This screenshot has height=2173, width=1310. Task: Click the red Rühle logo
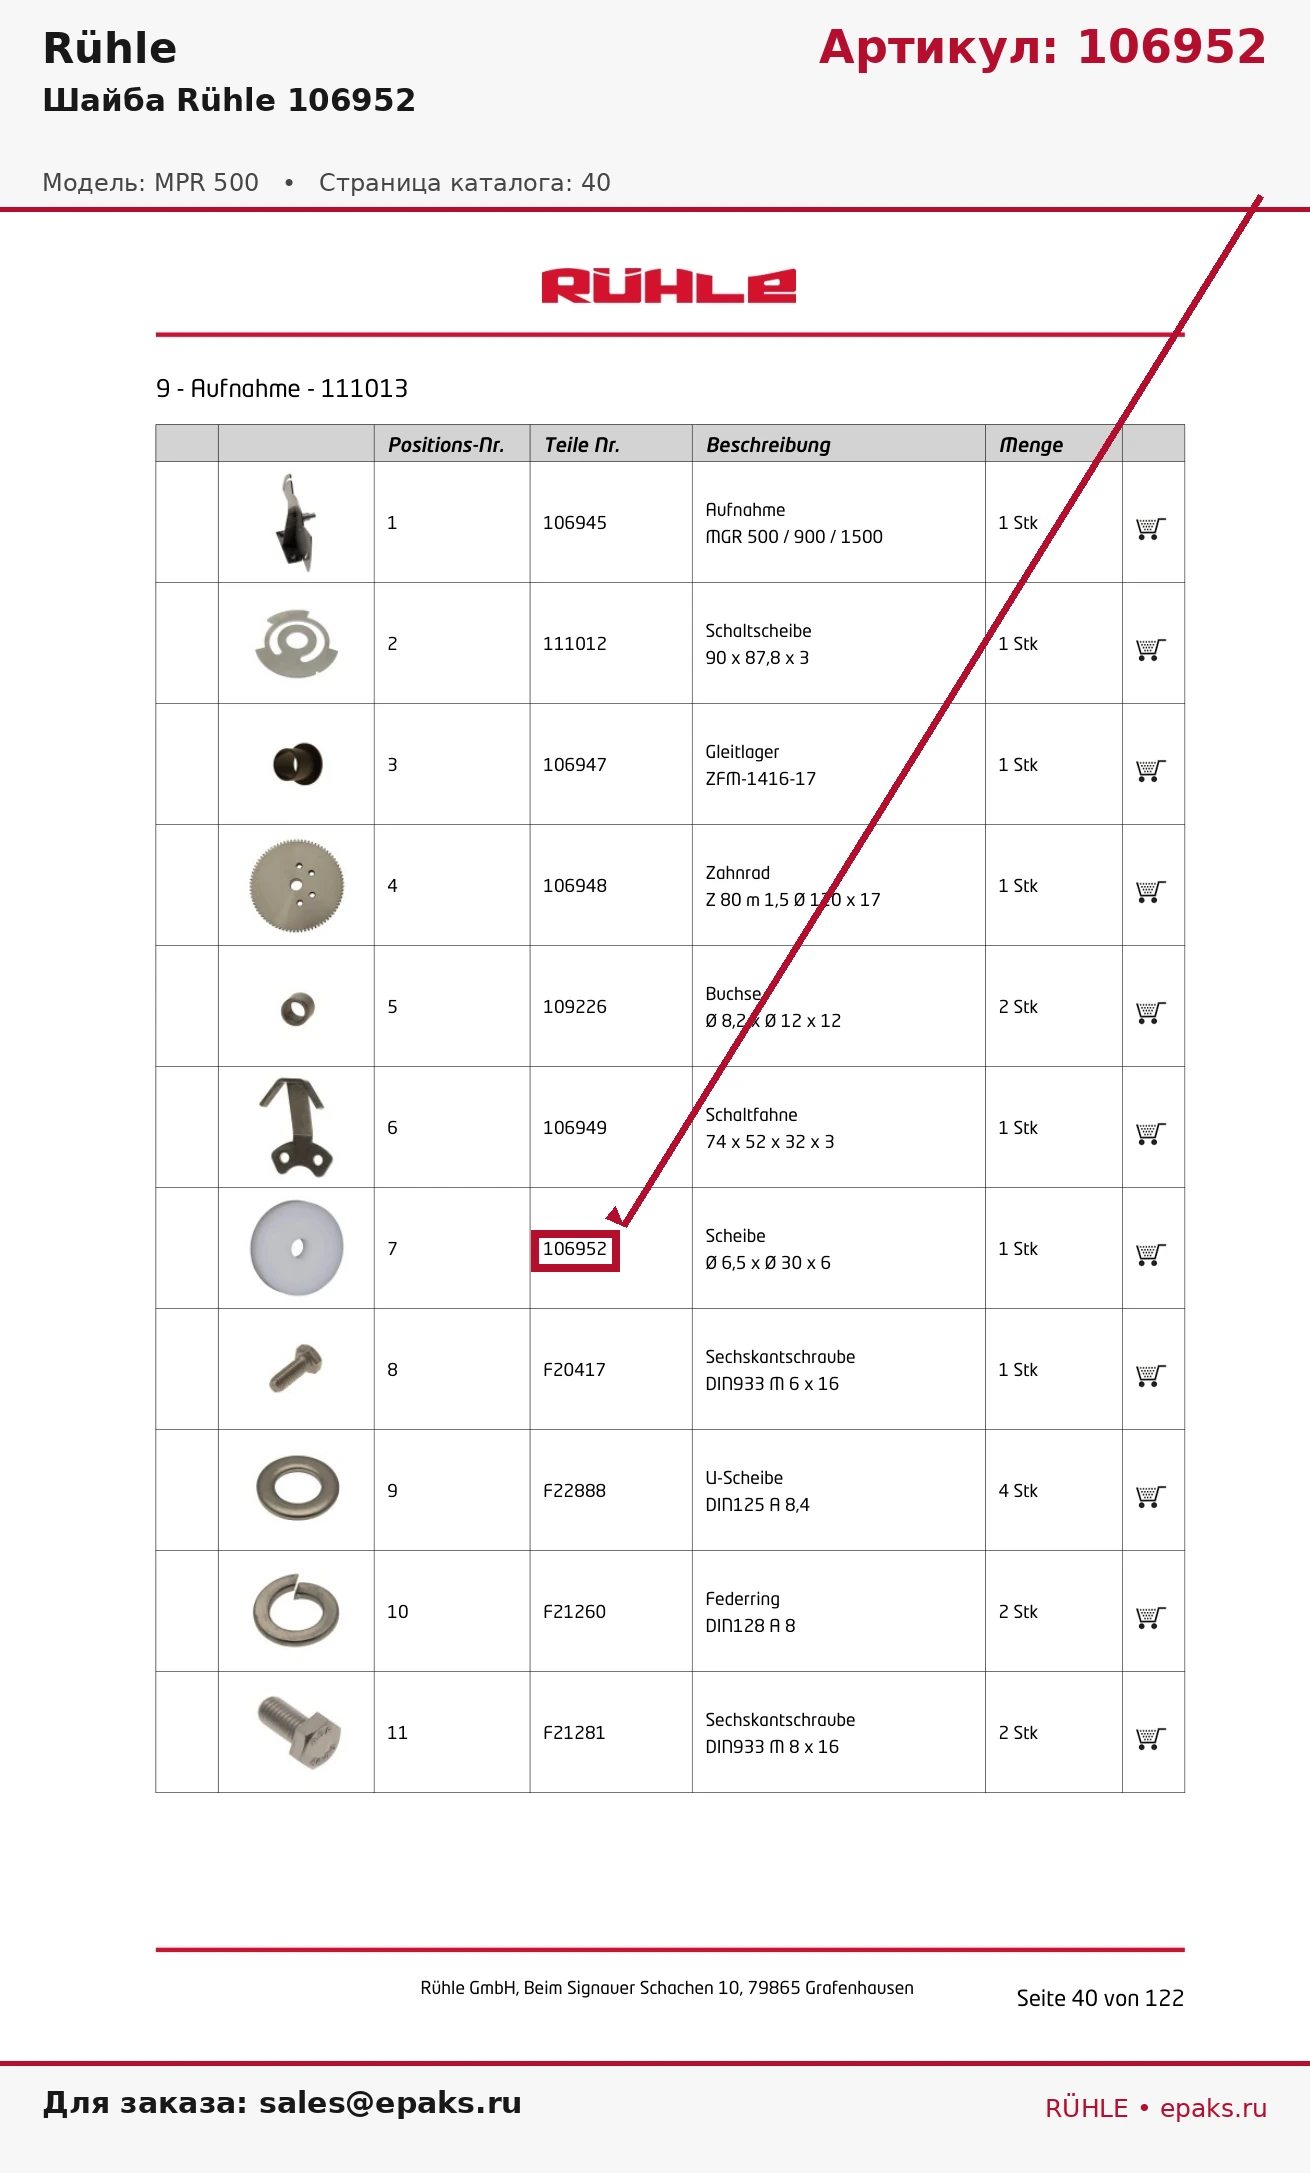tap(669, 286)
